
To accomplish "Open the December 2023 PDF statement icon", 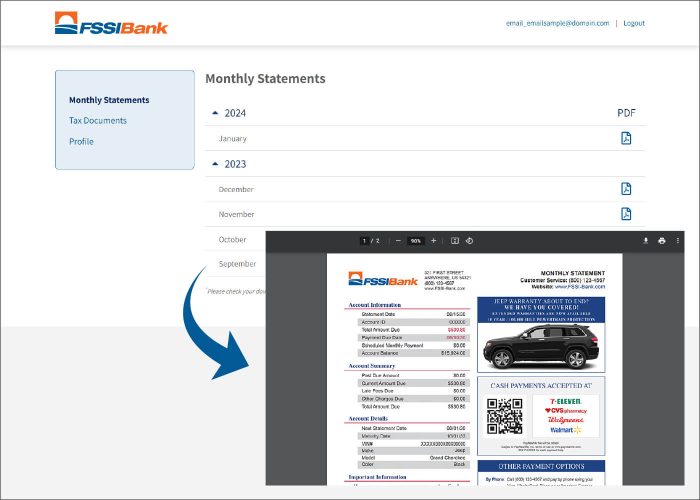I will click(x=626, y=189).
